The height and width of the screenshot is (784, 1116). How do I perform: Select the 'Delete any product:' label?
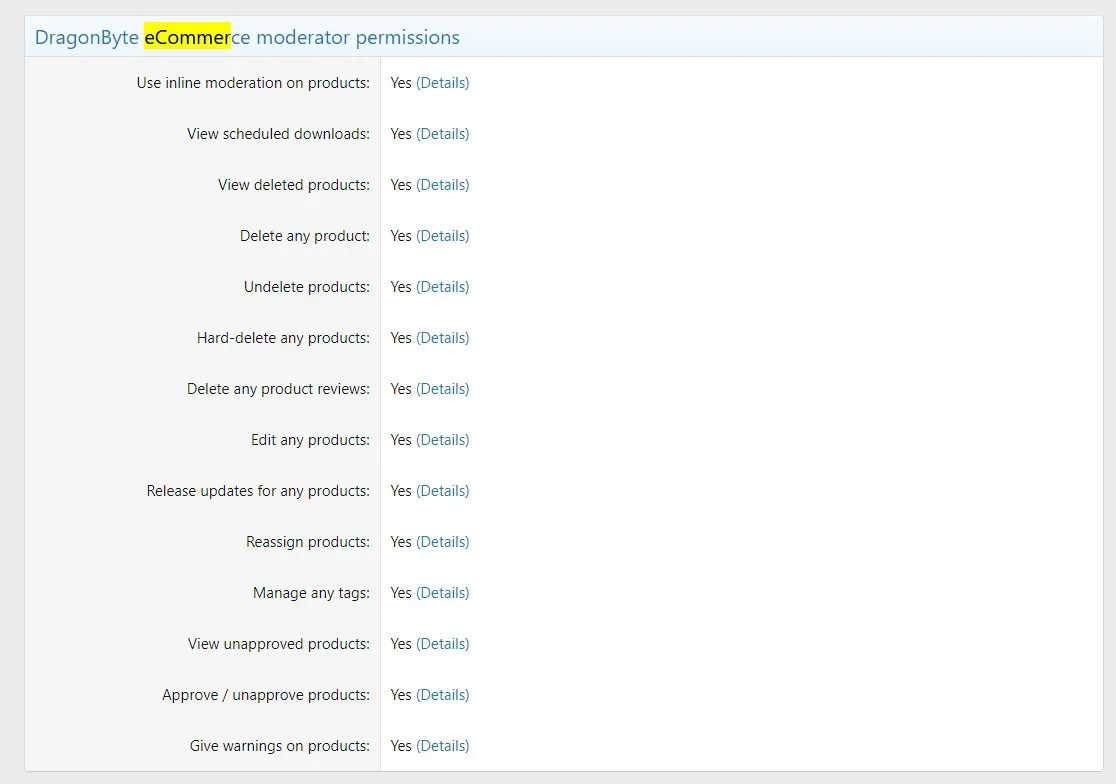(x=305, y=236)
